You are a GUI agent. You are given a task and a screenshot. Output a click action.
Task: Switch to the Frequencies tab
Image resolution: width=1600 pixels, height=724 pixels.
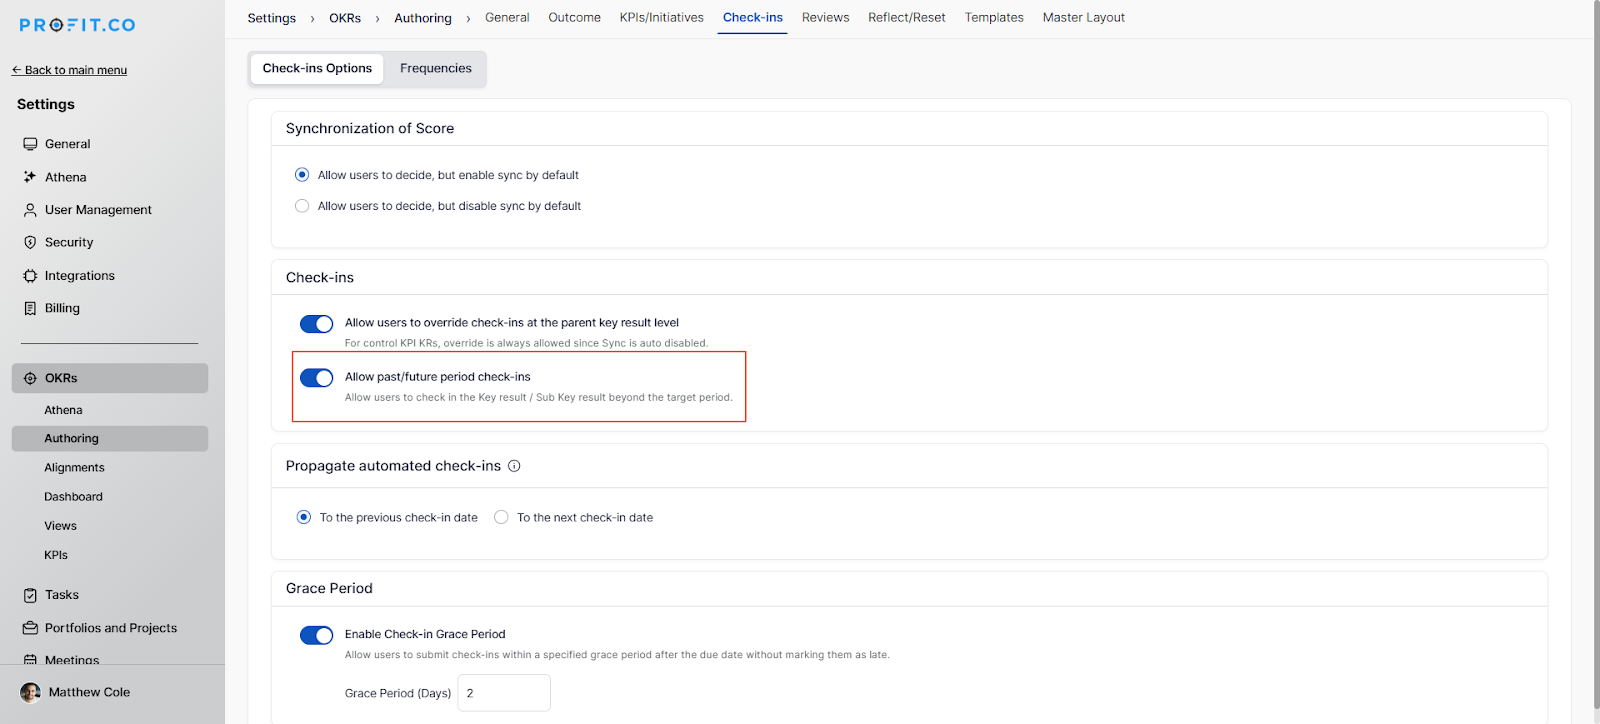[435, 69]
